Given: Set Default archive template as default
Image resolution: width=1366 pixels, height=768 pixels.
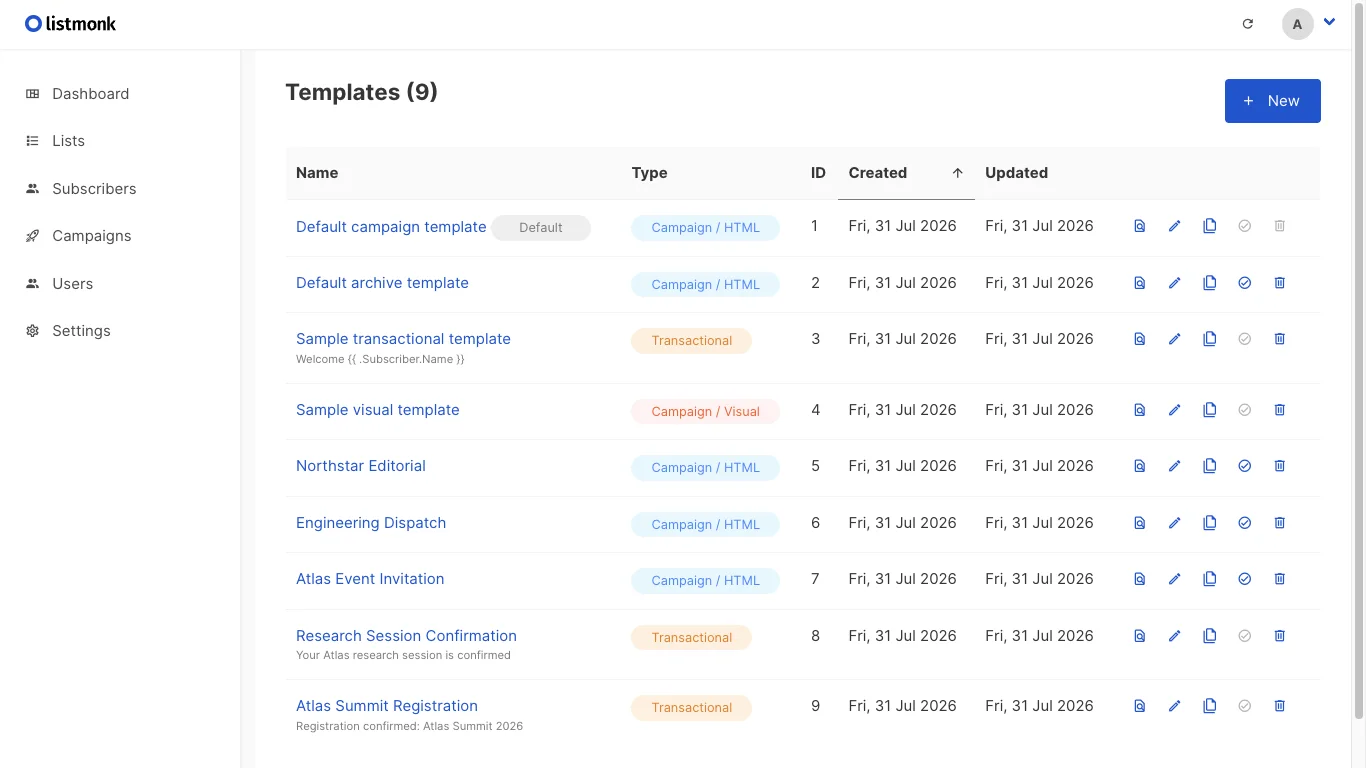Looking at the screenshot, I should tap(1245, 283).
